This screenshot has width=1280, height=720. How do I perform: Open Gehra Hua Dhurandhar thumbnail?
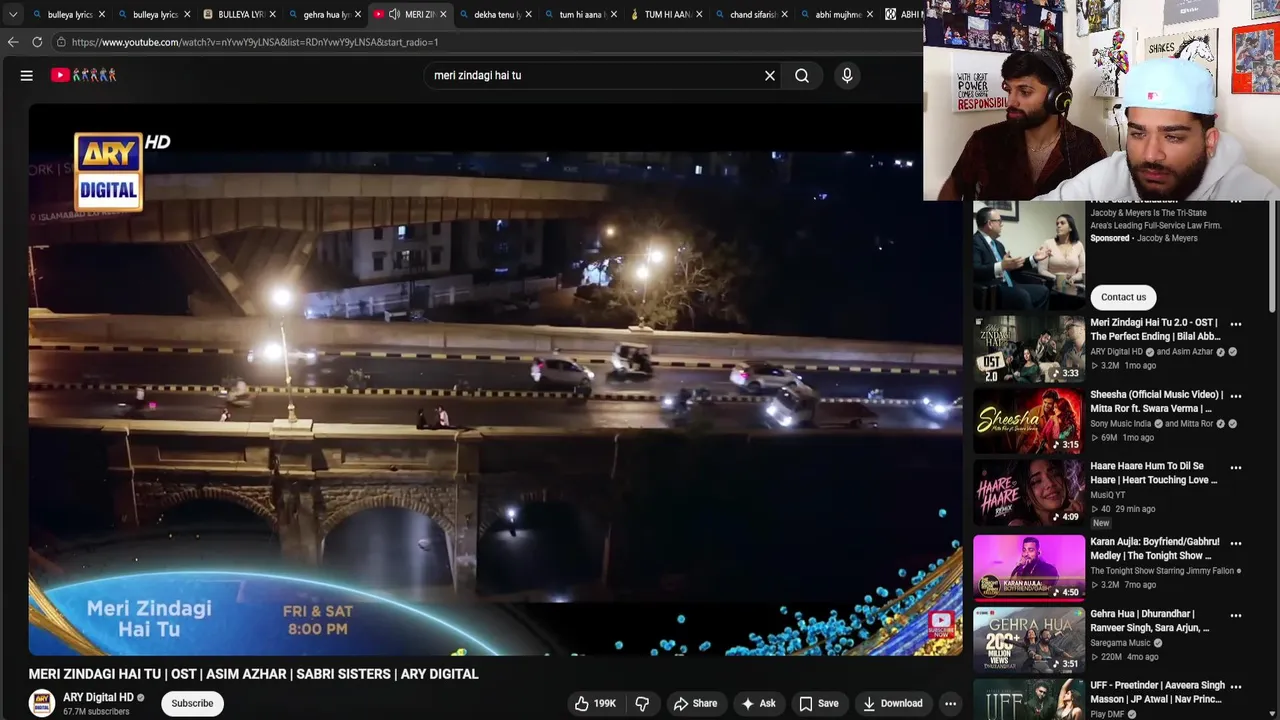pyautogui.click(x=1029, y=640)
